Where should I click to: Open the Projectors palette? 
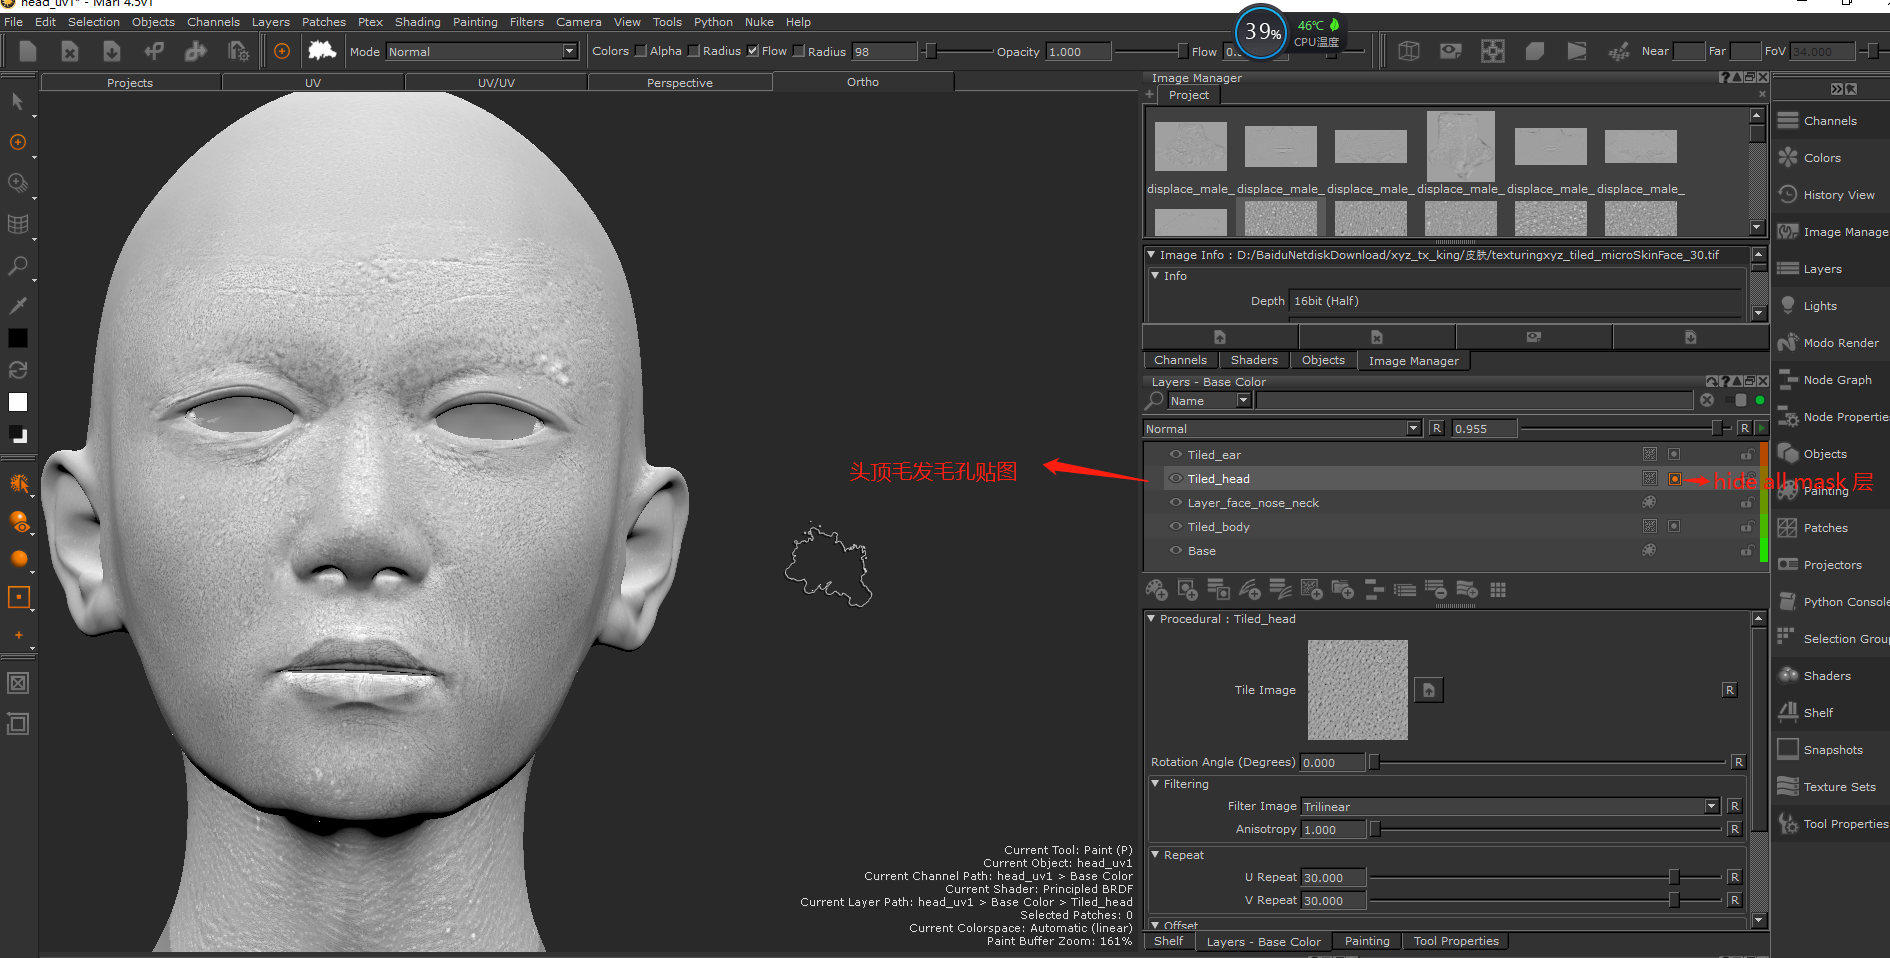point(1832,565)
